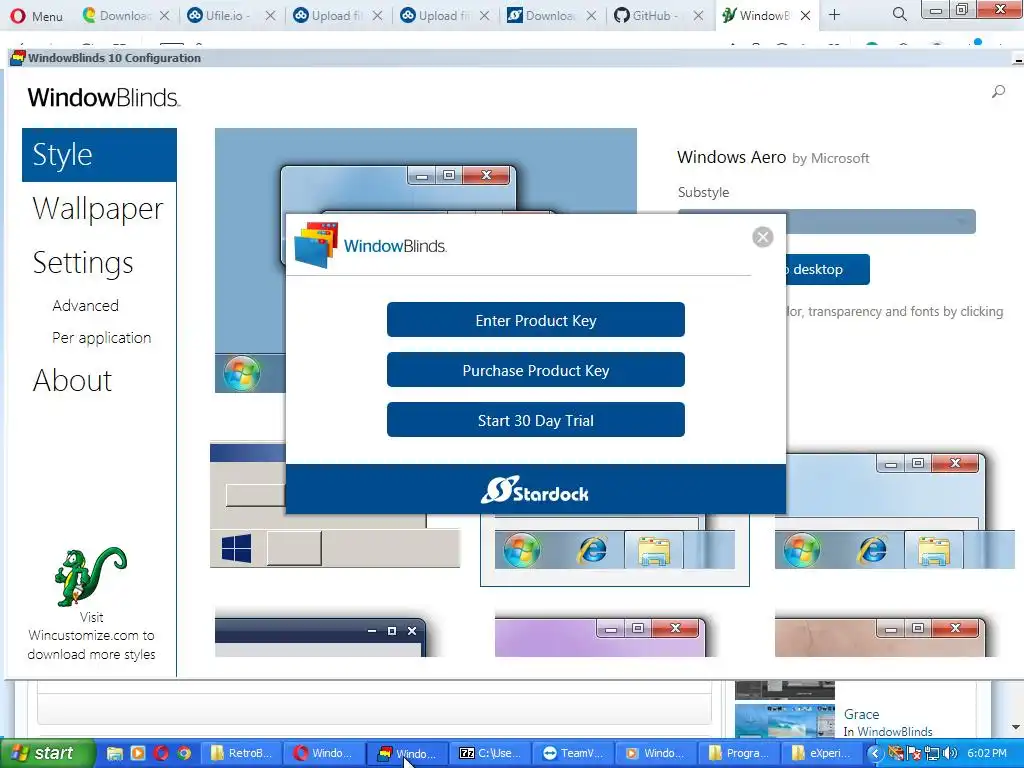The image size is (1024, 768).
Task: Open the Opera Menu button
Action: pyautogui.click(x=37, y=16)
